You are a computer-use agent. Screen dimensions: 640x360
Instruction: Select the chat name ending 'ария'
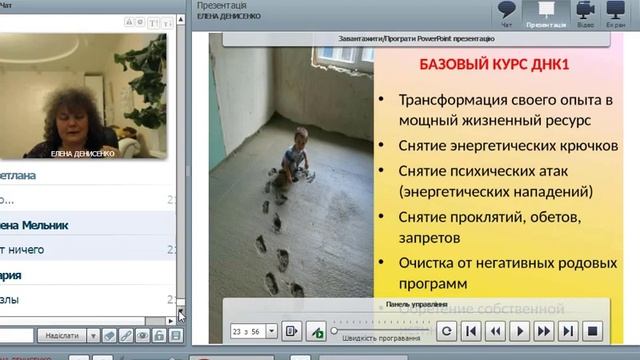[x=11, y=276]
